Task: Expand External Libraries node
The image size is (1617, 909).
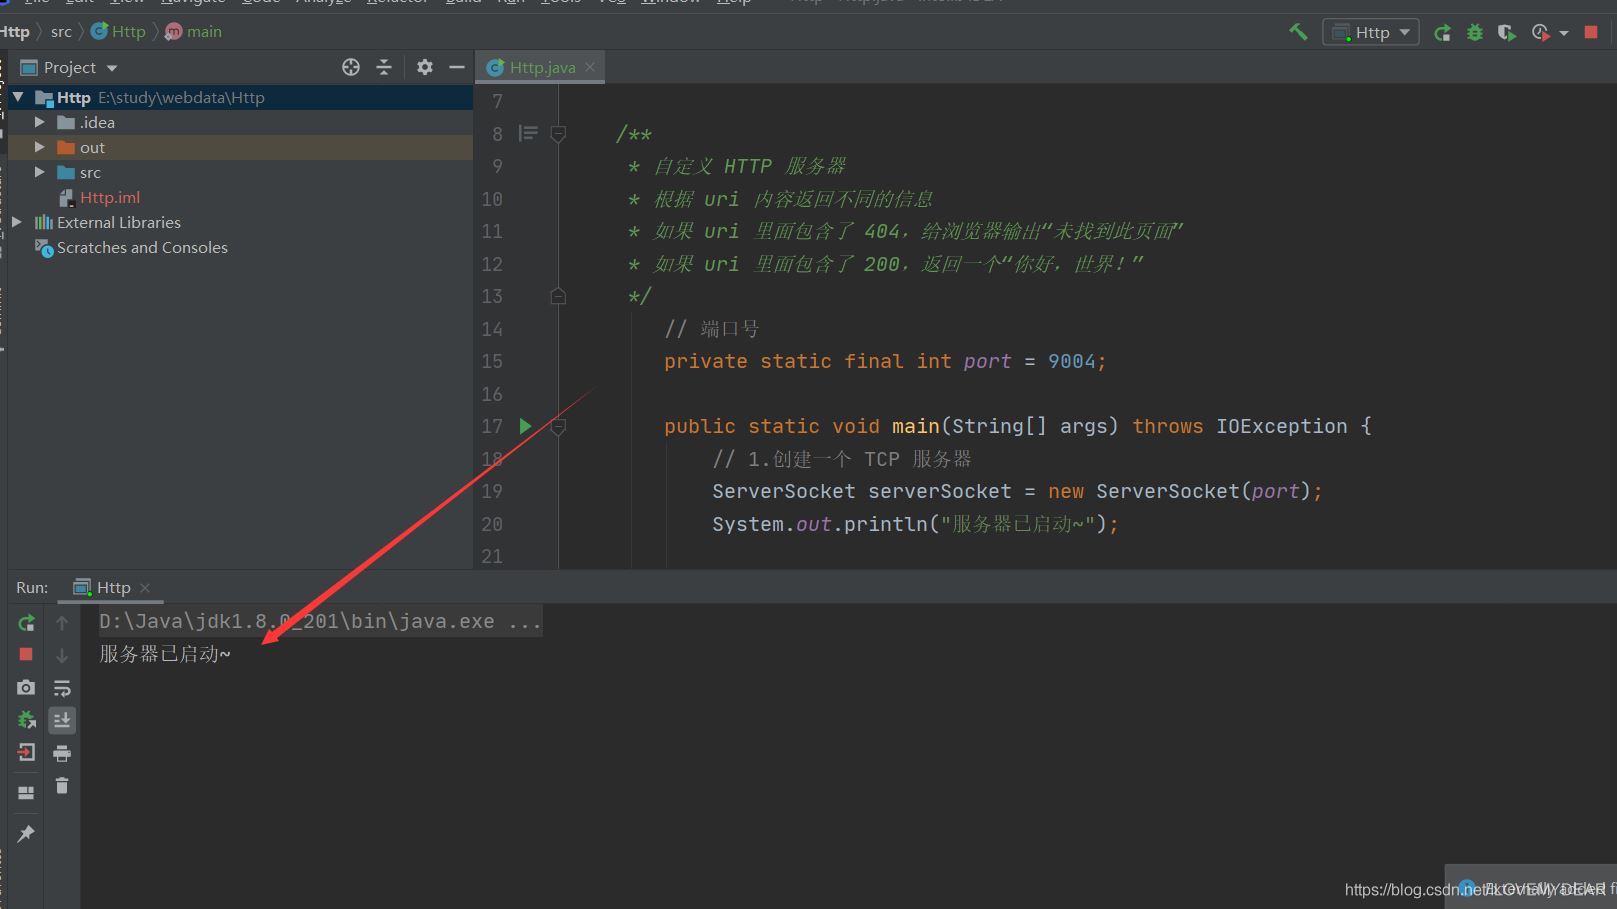Action: tap(17, 222)
